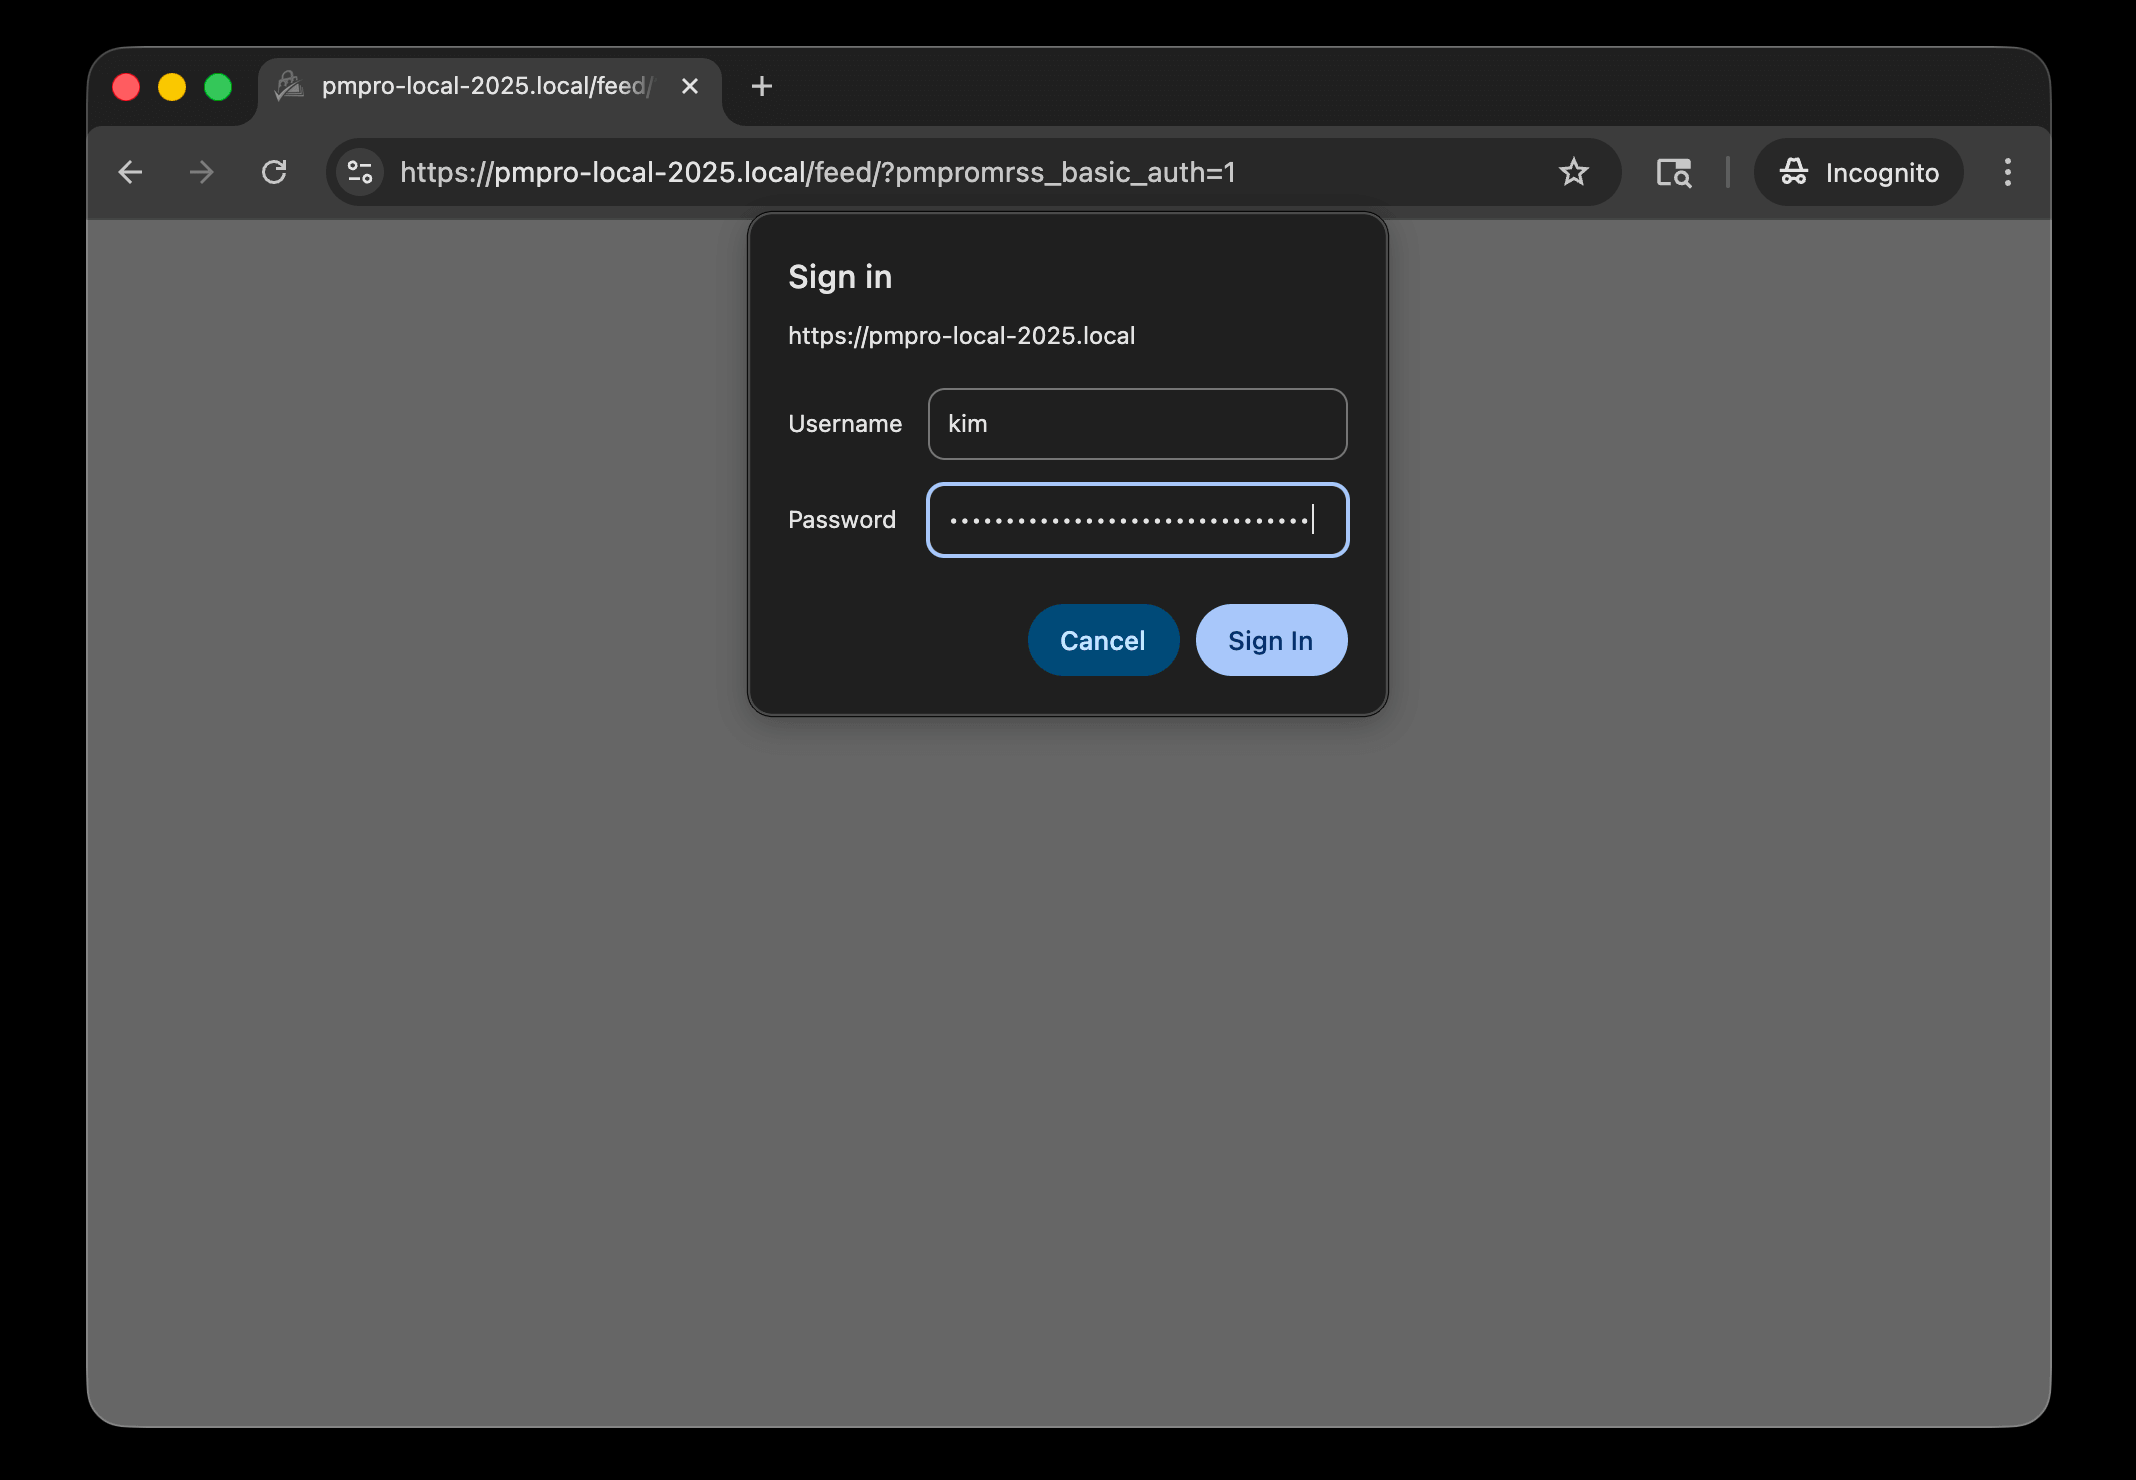Click the search-this-page icon beside the star
This screenshot has height=1480, width=2136.
coord(1675,172)
